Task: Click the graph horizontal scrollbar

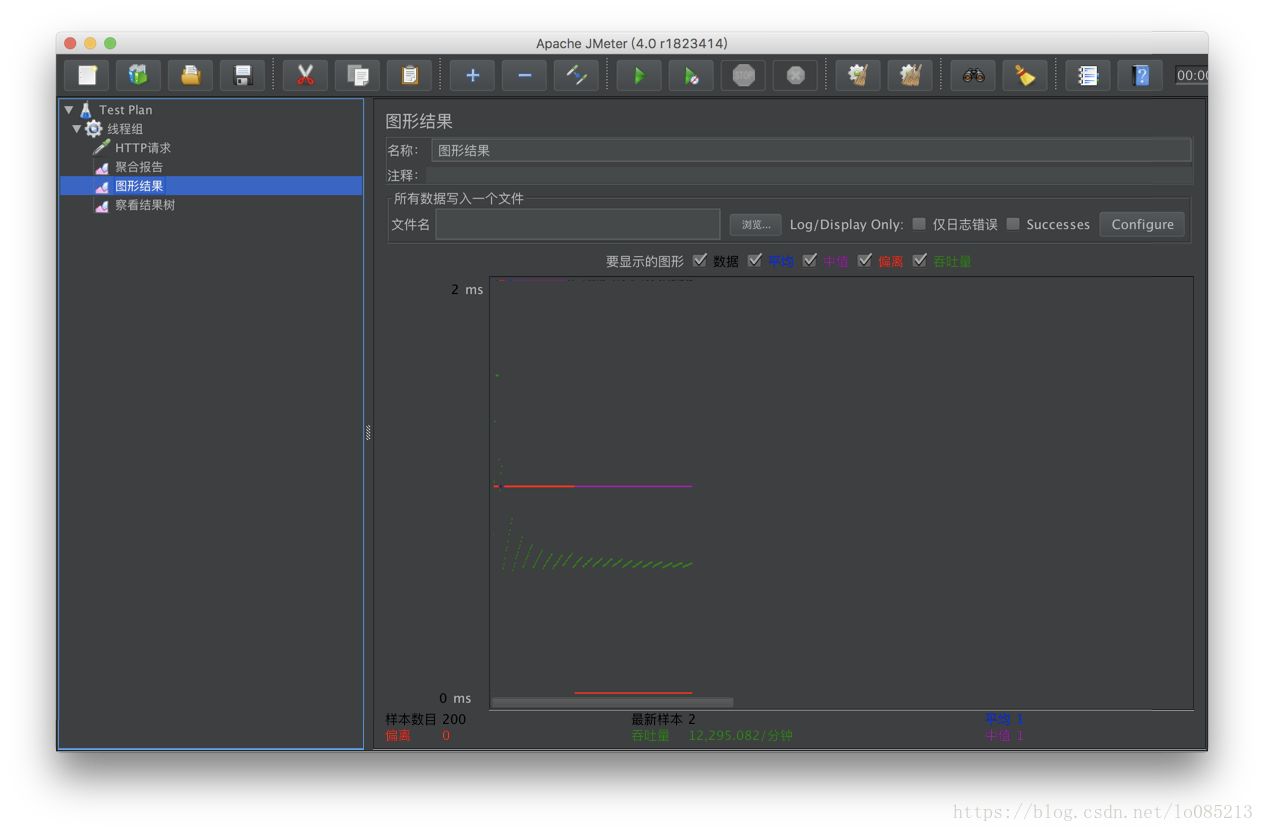Action: pyautogui.click(x=613, y=702)
